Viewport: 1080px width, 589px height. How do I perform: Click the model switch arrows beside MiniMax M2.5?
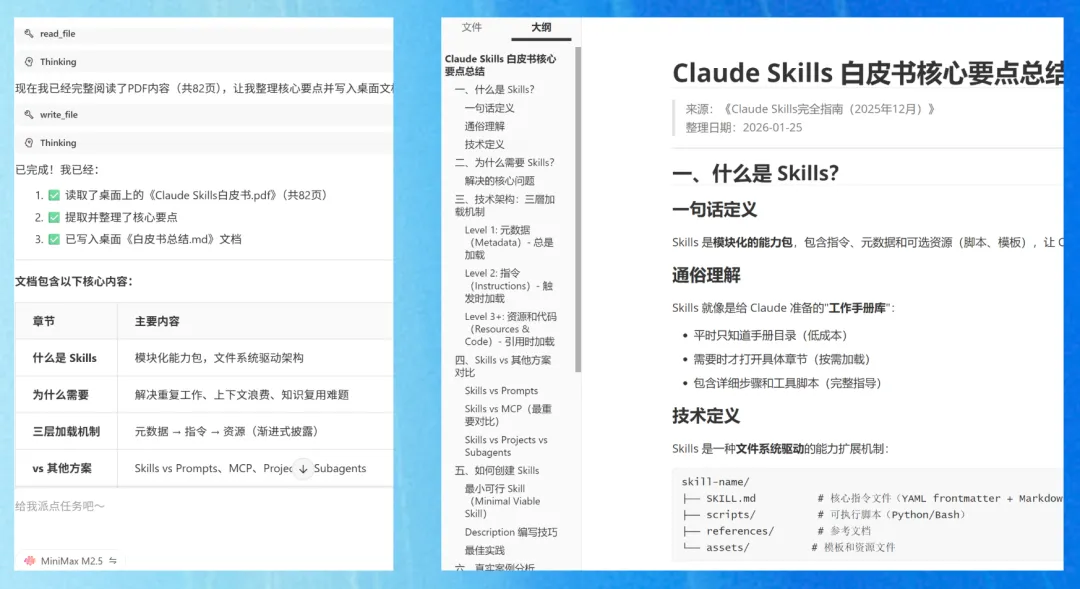pos(113,561)
